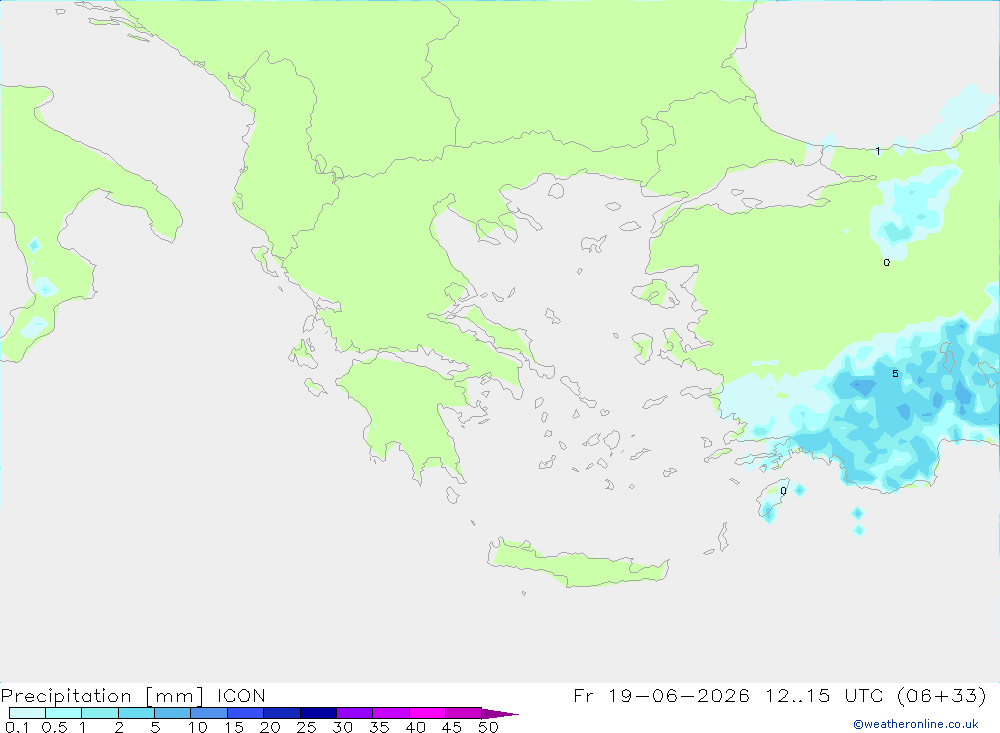The height and width of the screenshot is (733, 1000).
Task: Click the '0.5' legend scale label
Action: click(x=54, y=727)
